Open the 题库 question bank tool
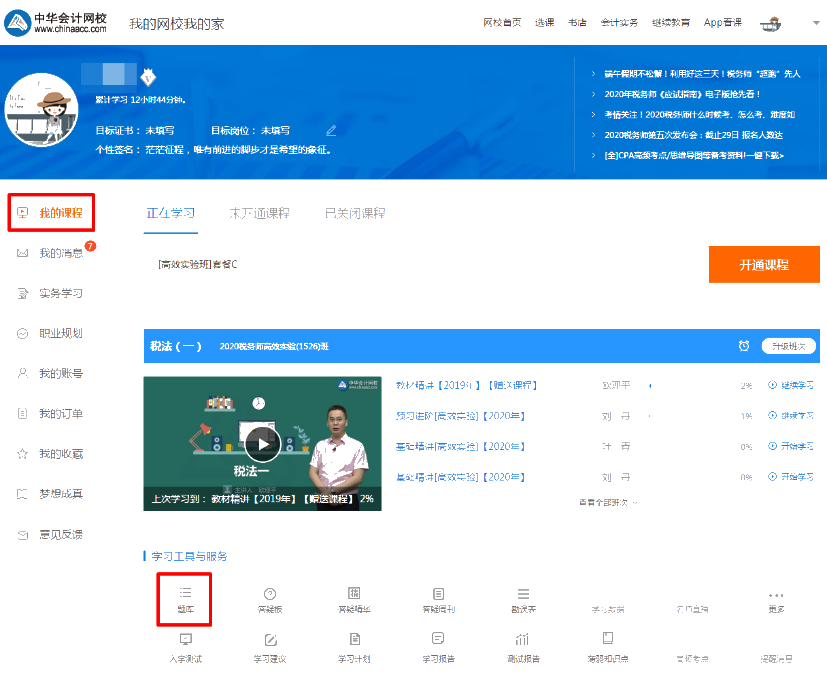Viewport: 827px width, 681px height. [184, 598]
